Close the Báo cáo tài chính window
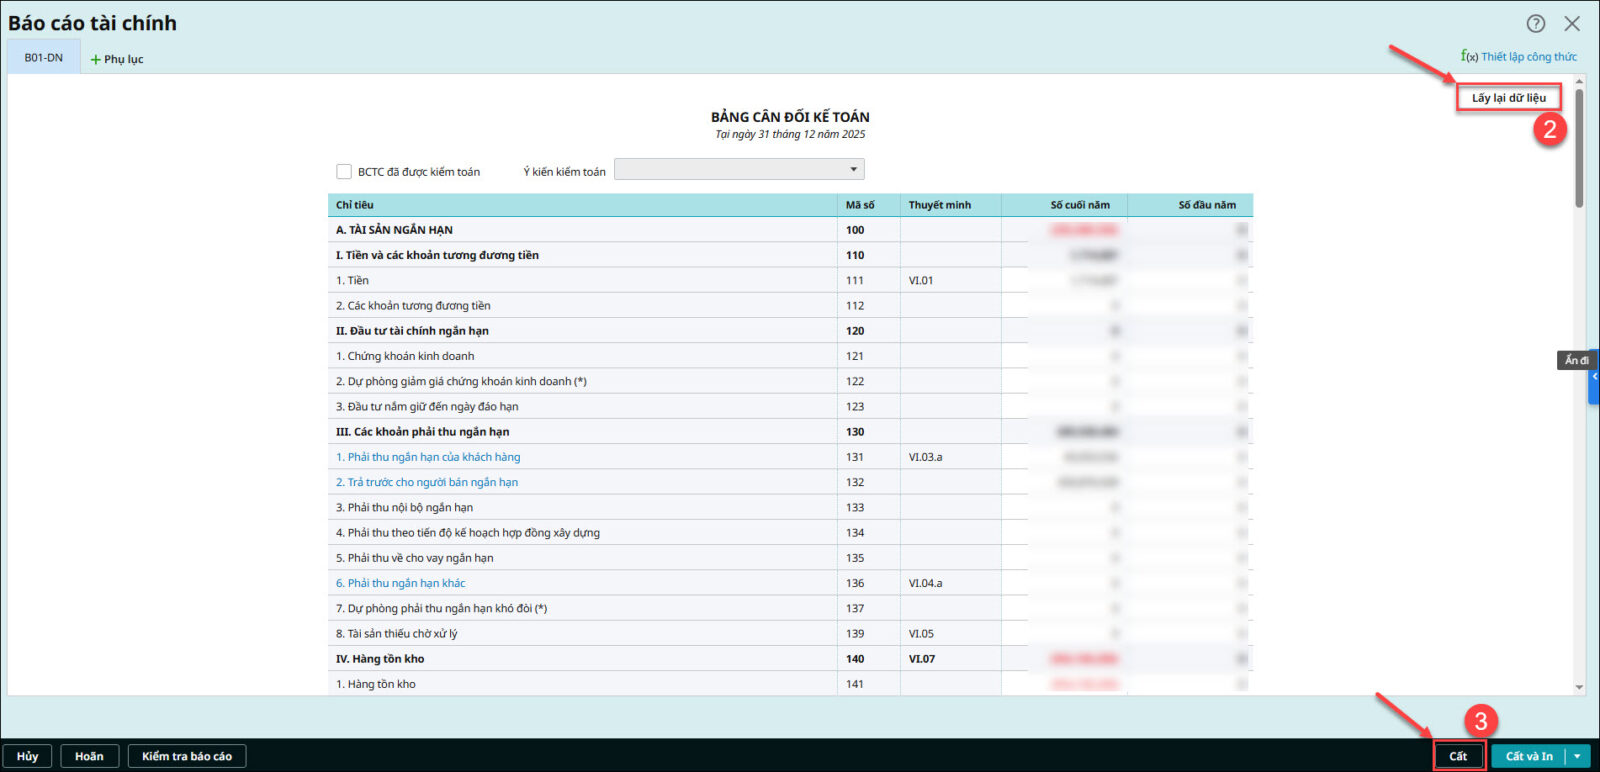Viewport: 1600px width, 772px height. 1572,24
